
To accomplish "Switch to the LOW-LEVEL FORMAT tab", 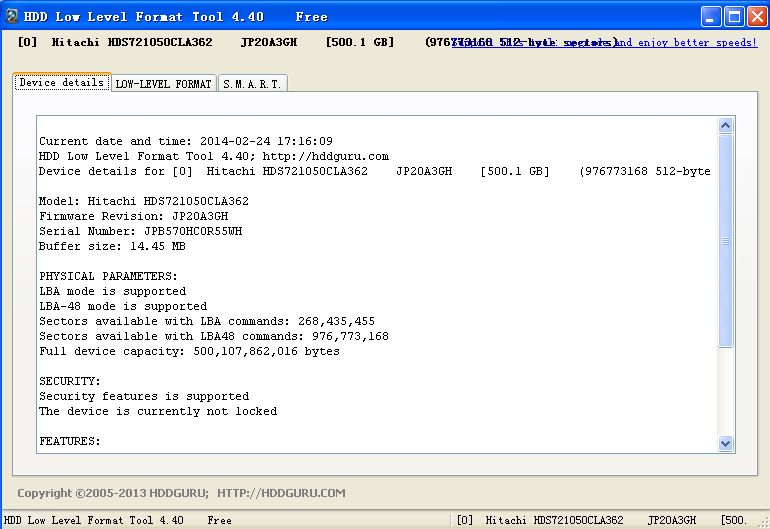I will tap(164, 84).
